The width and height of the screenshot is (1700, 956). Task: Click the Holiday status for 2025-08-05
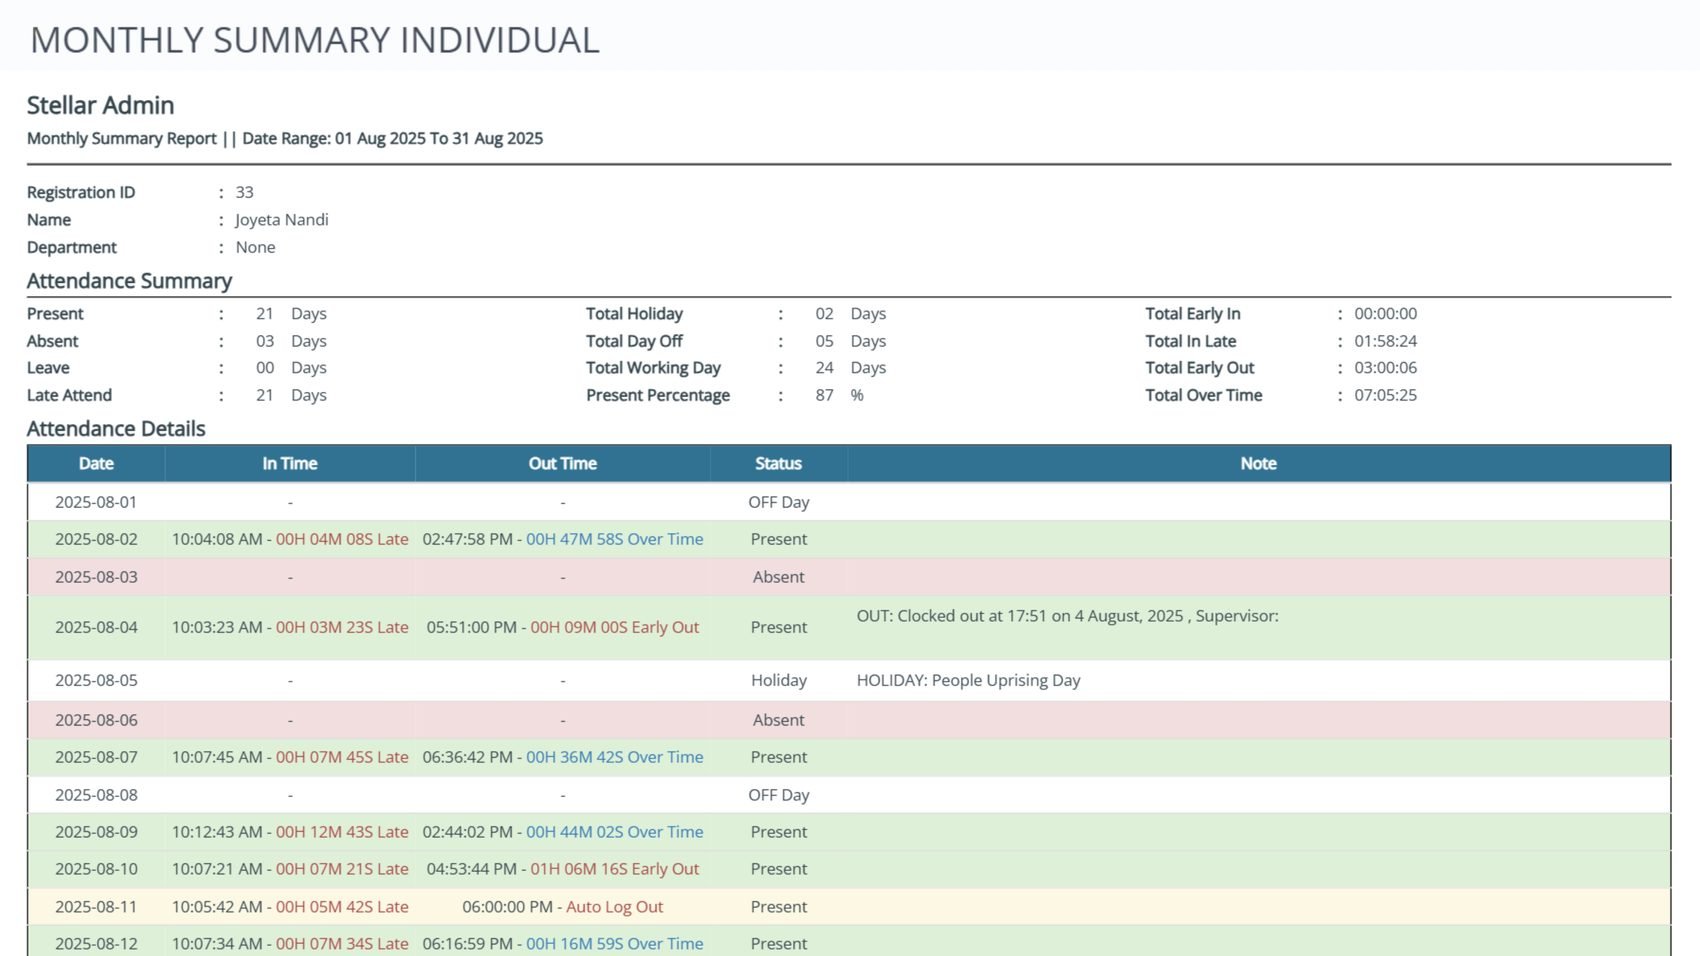779,680
